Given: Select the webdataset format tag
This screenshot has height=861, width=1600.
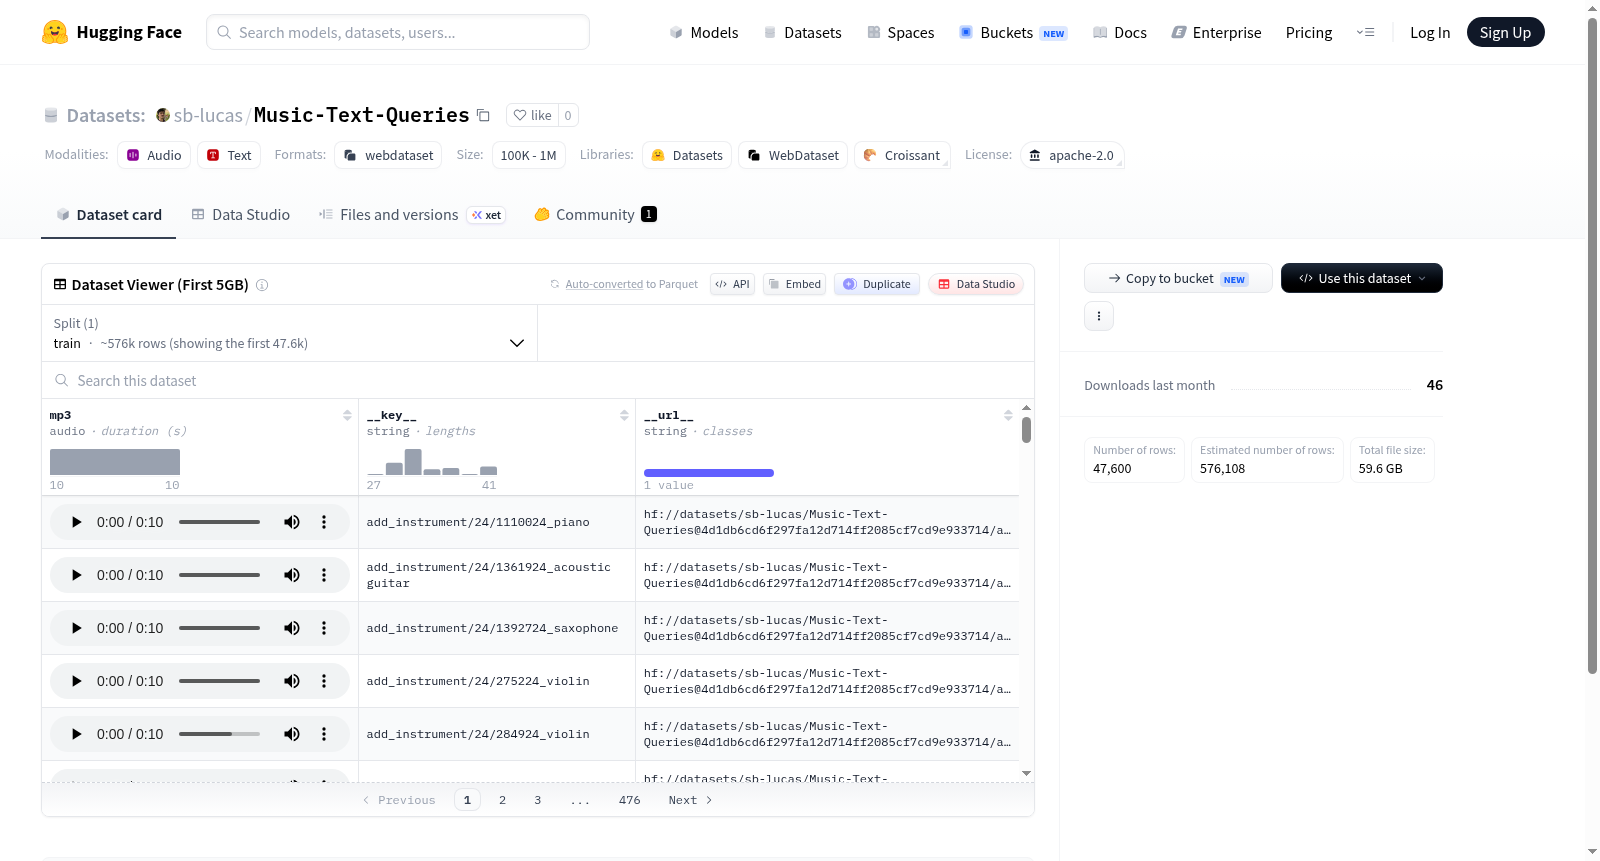Looking at the screenshot, I should (x=389, y=155).
